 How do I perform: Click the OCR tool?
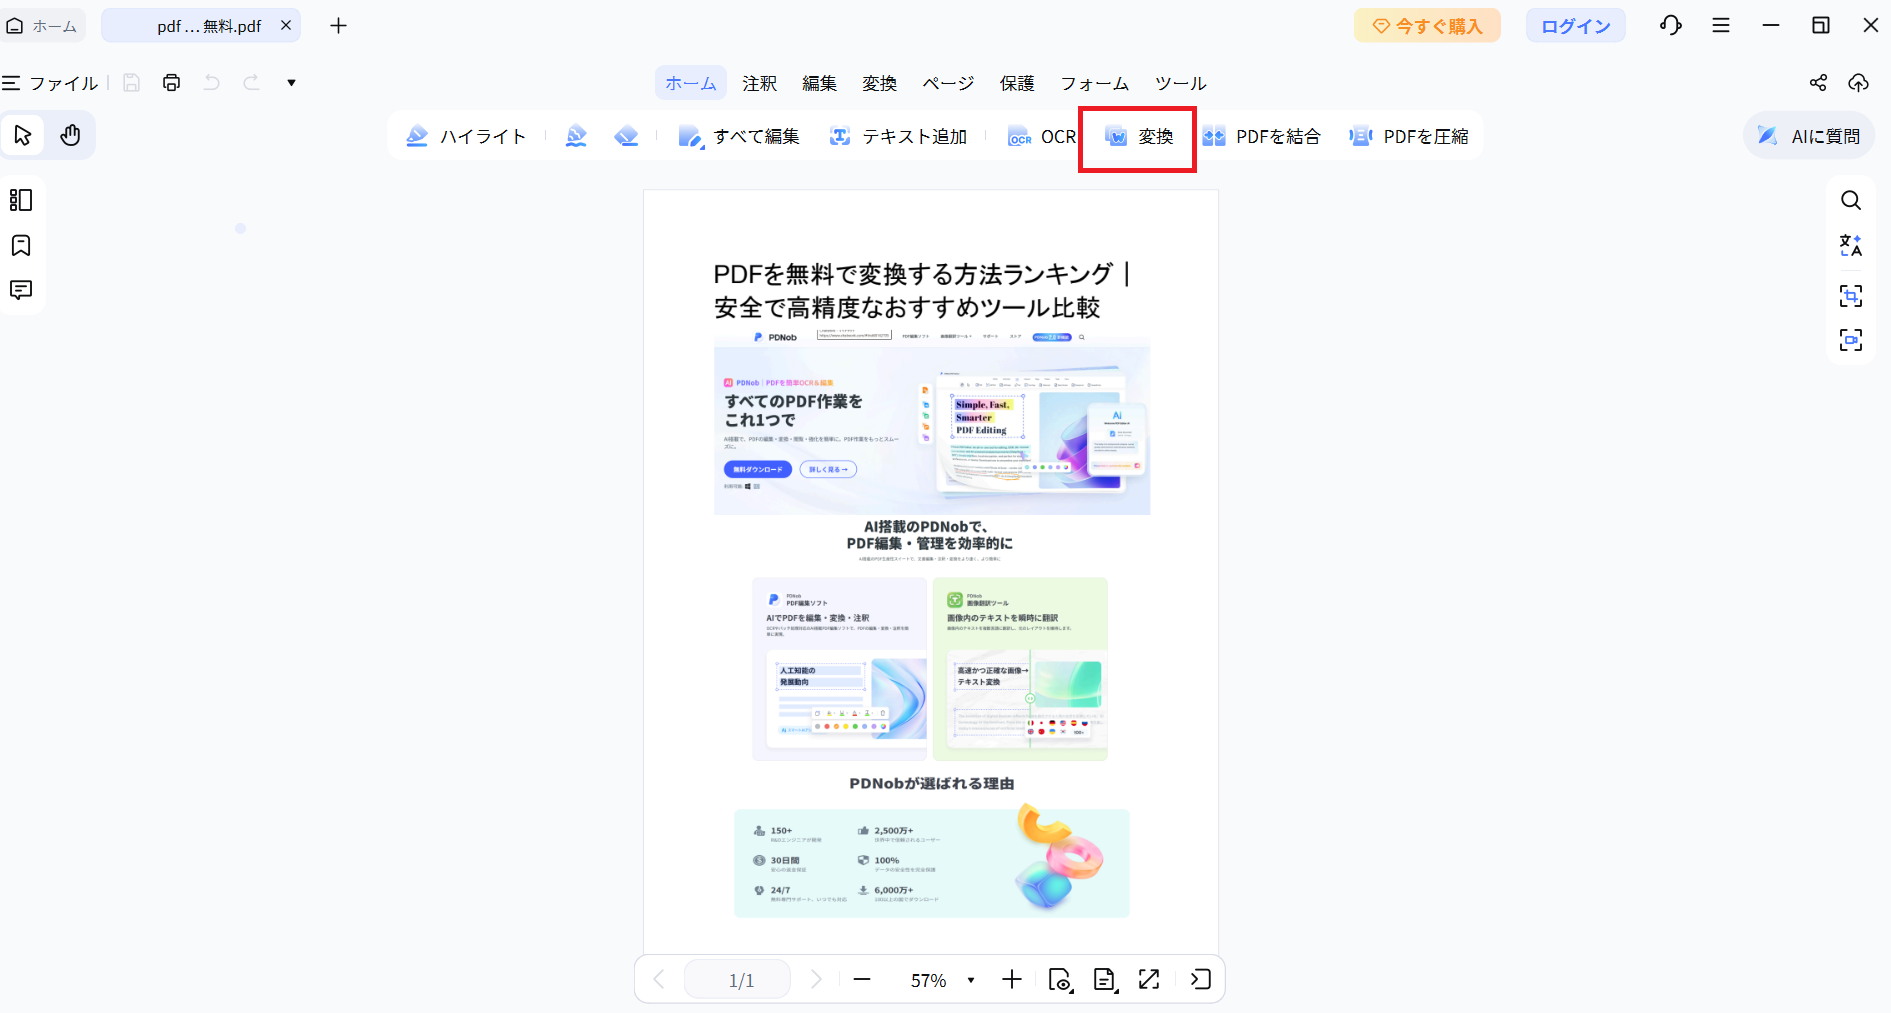1042,136
